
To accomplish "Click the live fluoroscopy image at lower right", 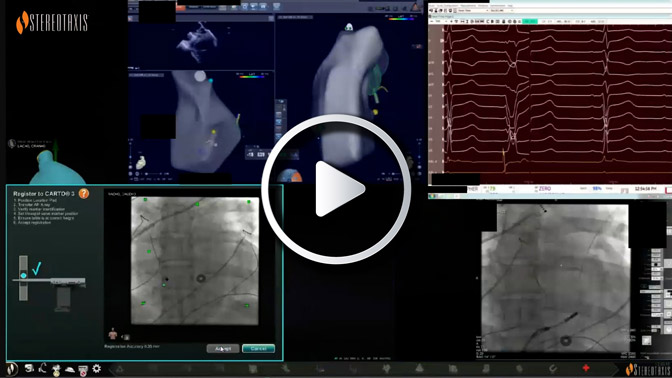I will [x=556, y=279].
